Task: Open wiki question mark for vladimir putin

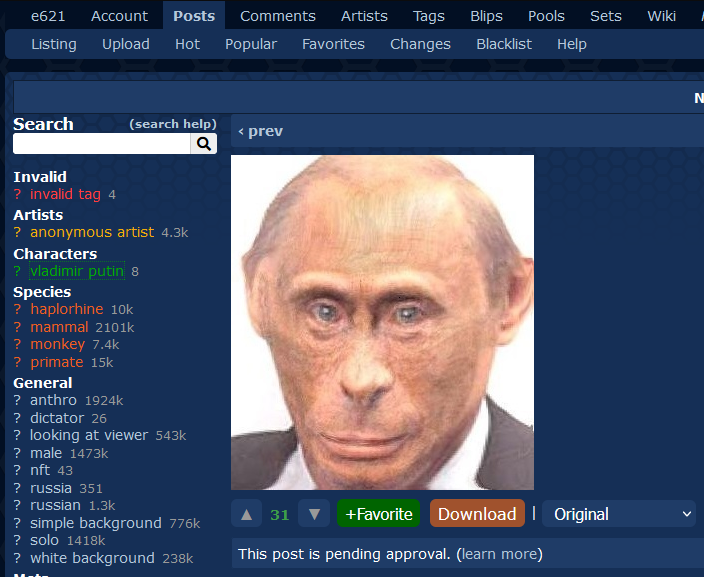Action: point(17,271)
